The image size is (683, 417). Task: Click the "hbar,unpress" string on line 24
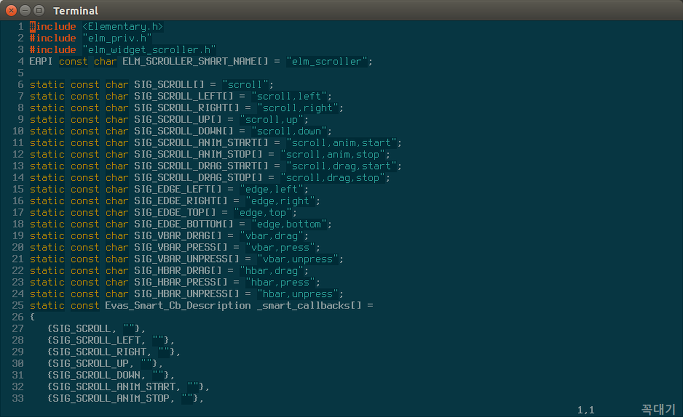click(298, 294)
